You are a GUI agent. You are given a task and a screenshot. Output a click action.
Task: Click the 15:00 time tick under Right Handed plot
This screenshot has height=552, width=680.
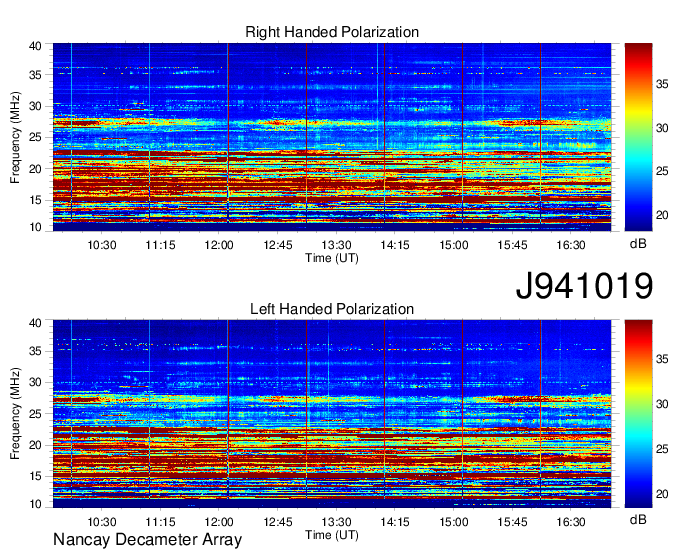[x=454, y=245]
